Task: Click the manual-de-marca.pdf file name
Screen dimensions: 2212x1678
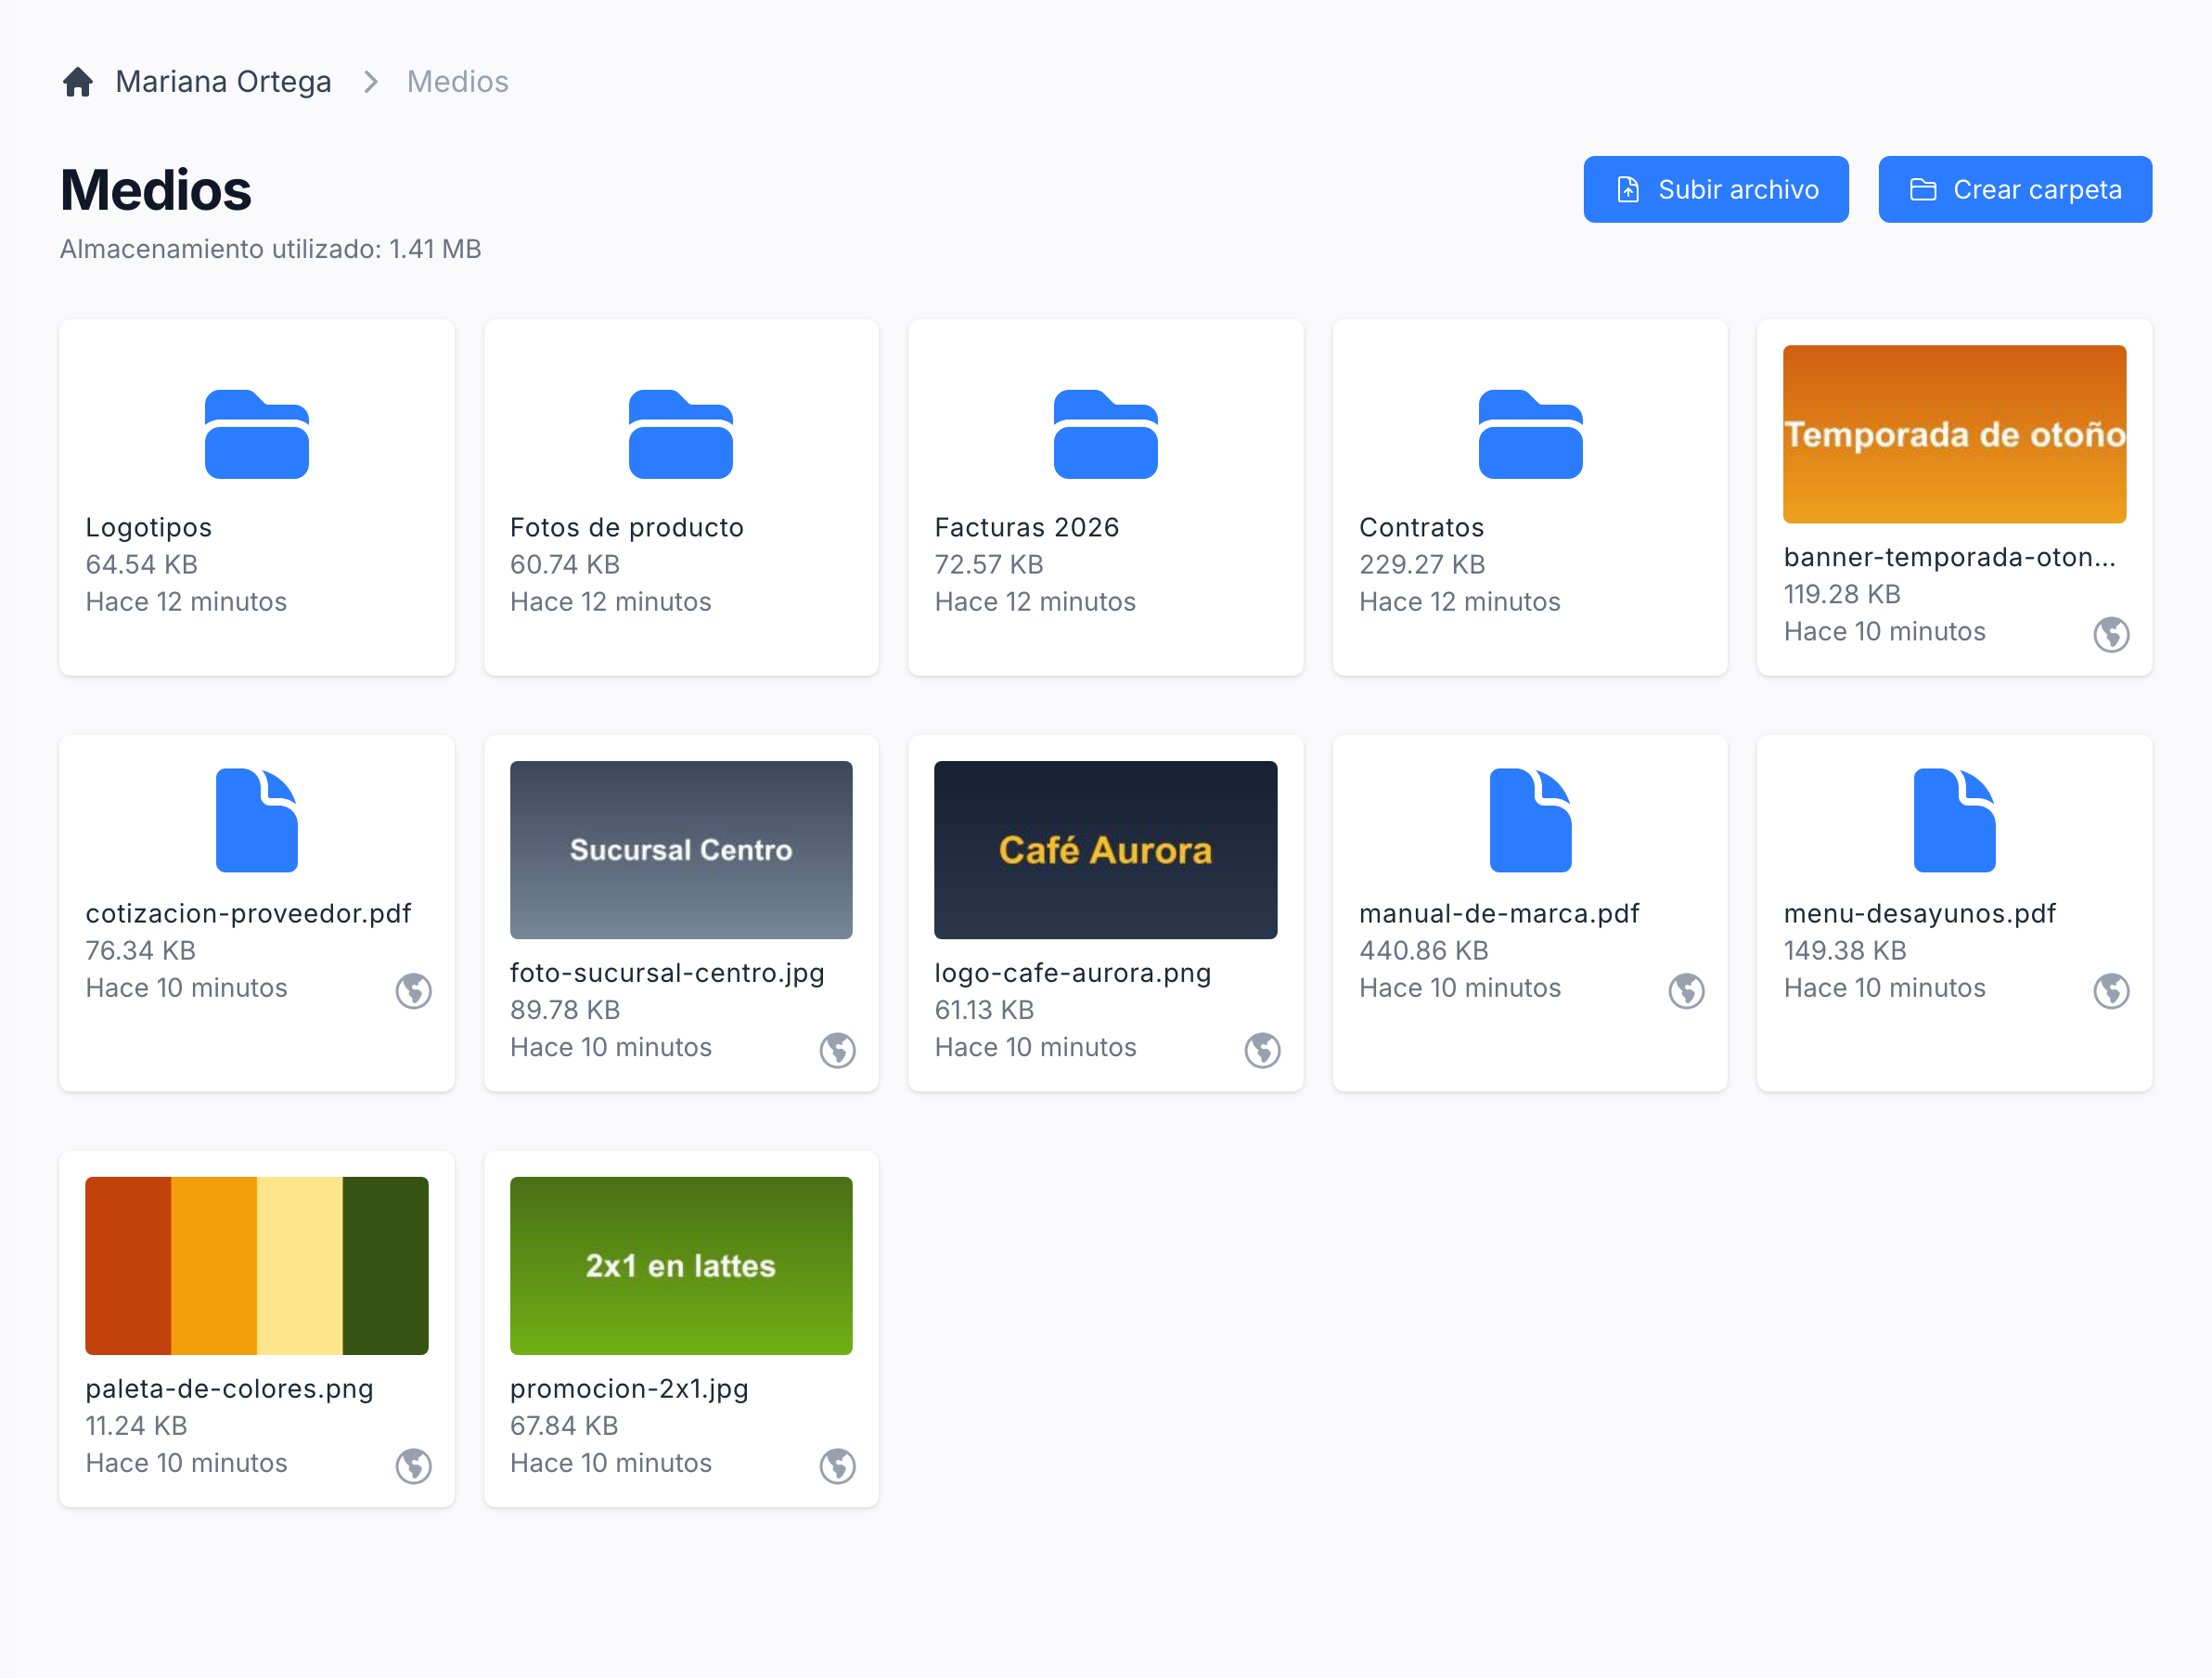Action: (1499, 913)
